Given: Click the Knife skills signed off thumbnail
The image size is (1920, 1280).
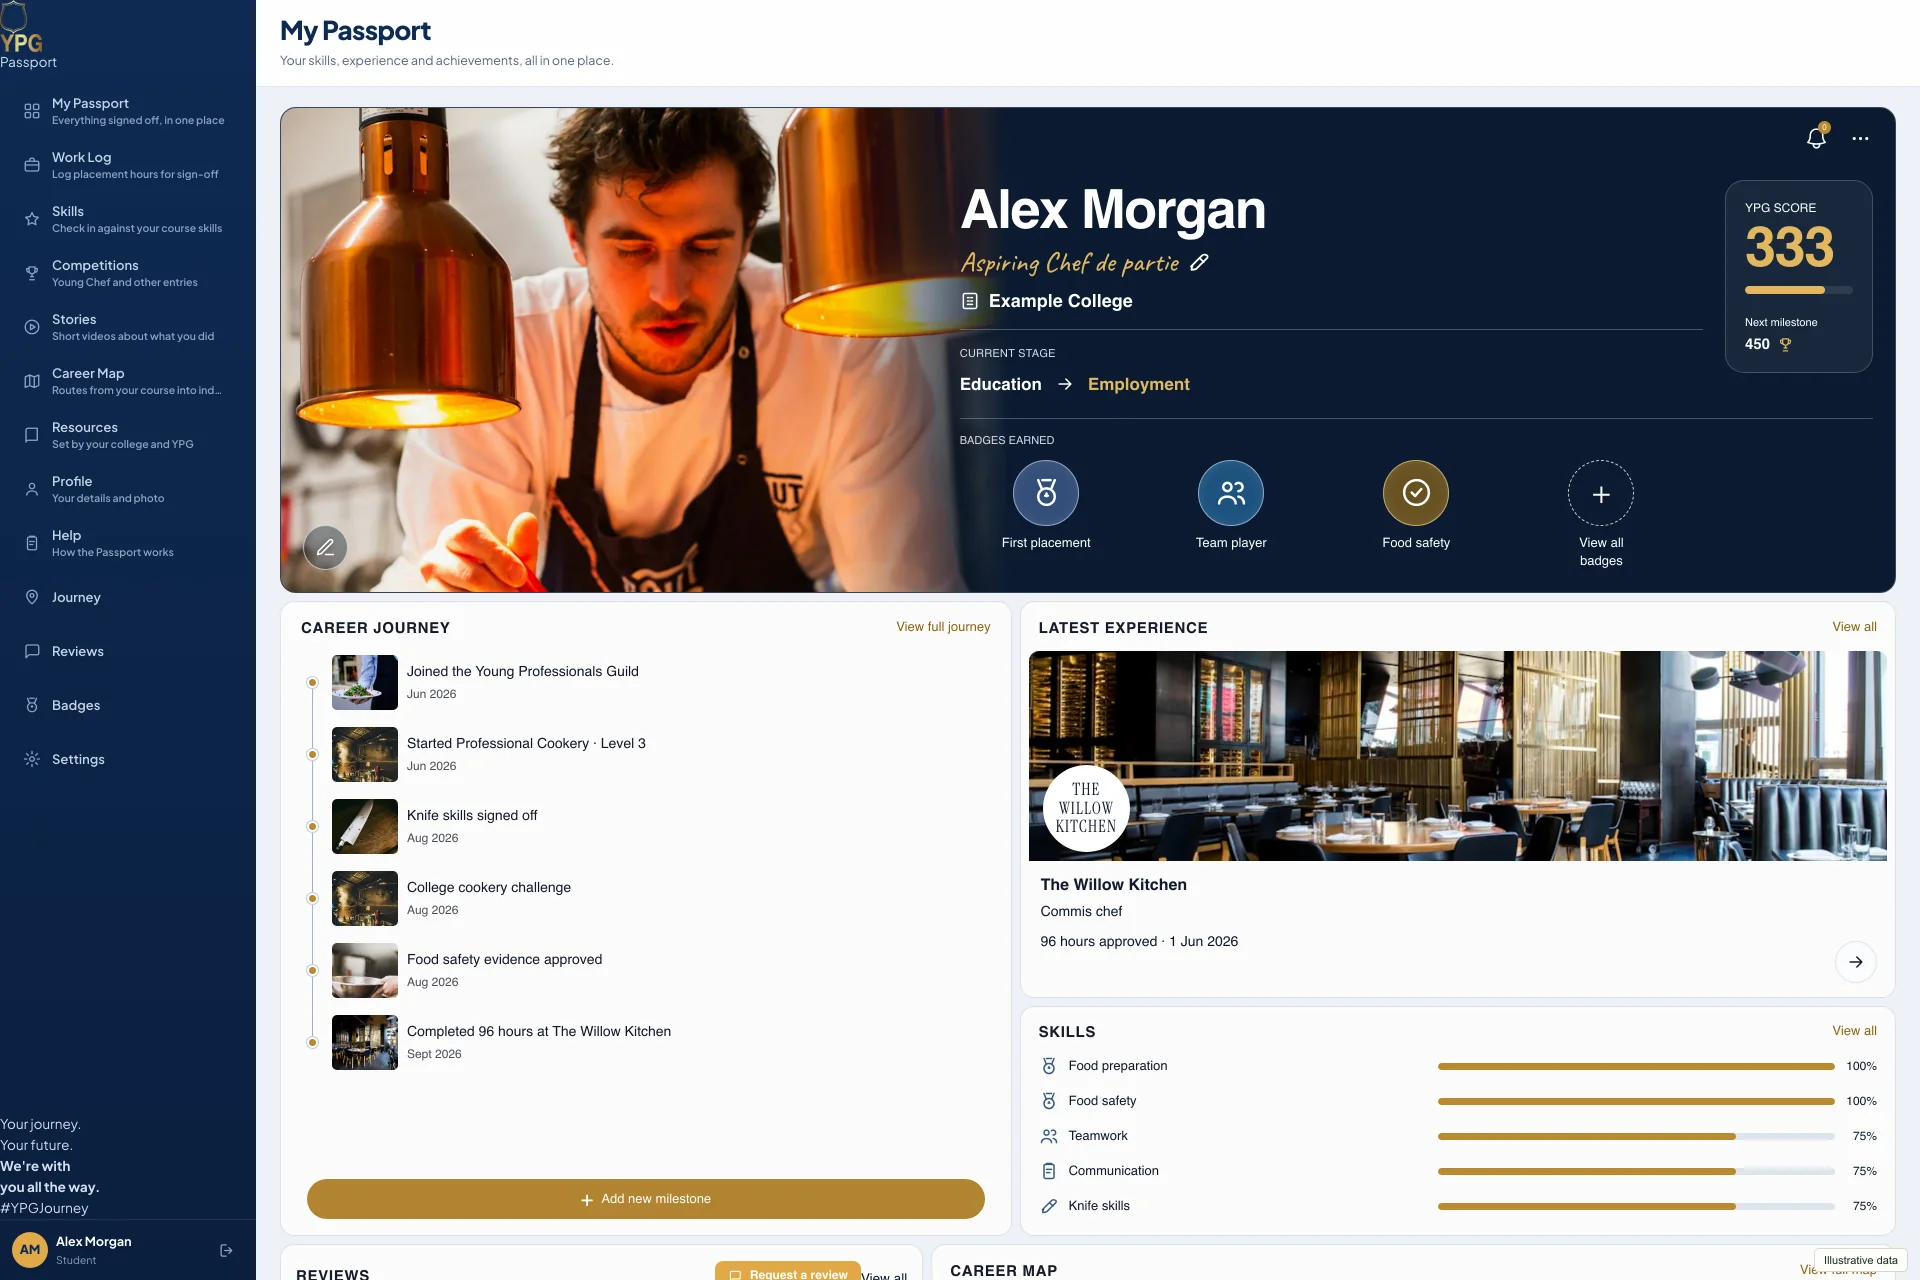Looking at the screenshot, I should 365,826.
